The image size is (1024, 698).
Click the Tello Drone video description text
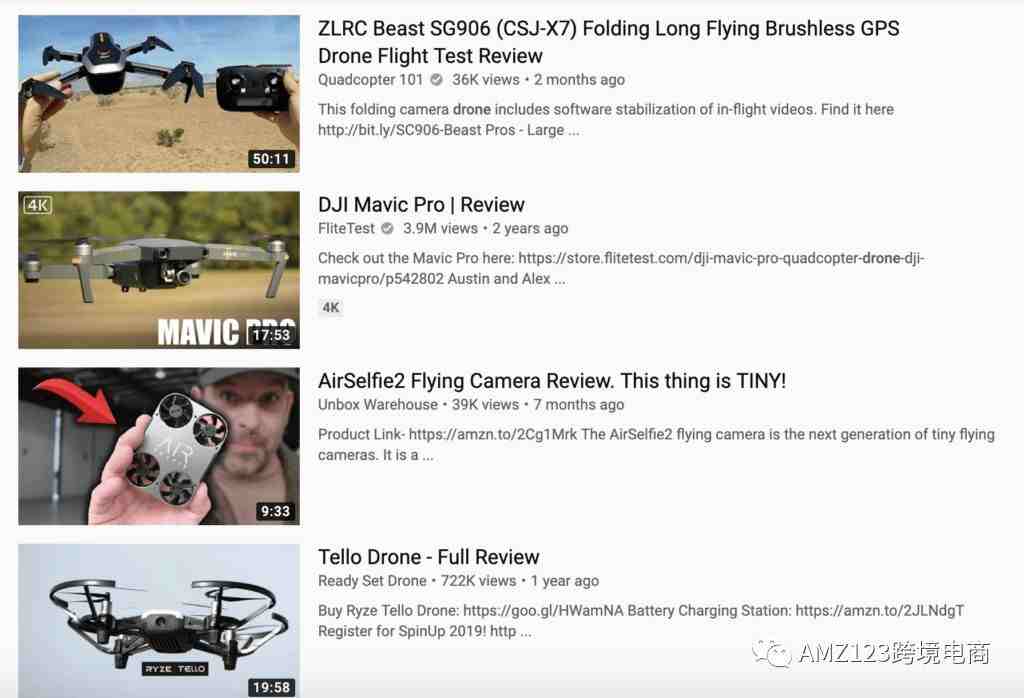tap(641, 621)
